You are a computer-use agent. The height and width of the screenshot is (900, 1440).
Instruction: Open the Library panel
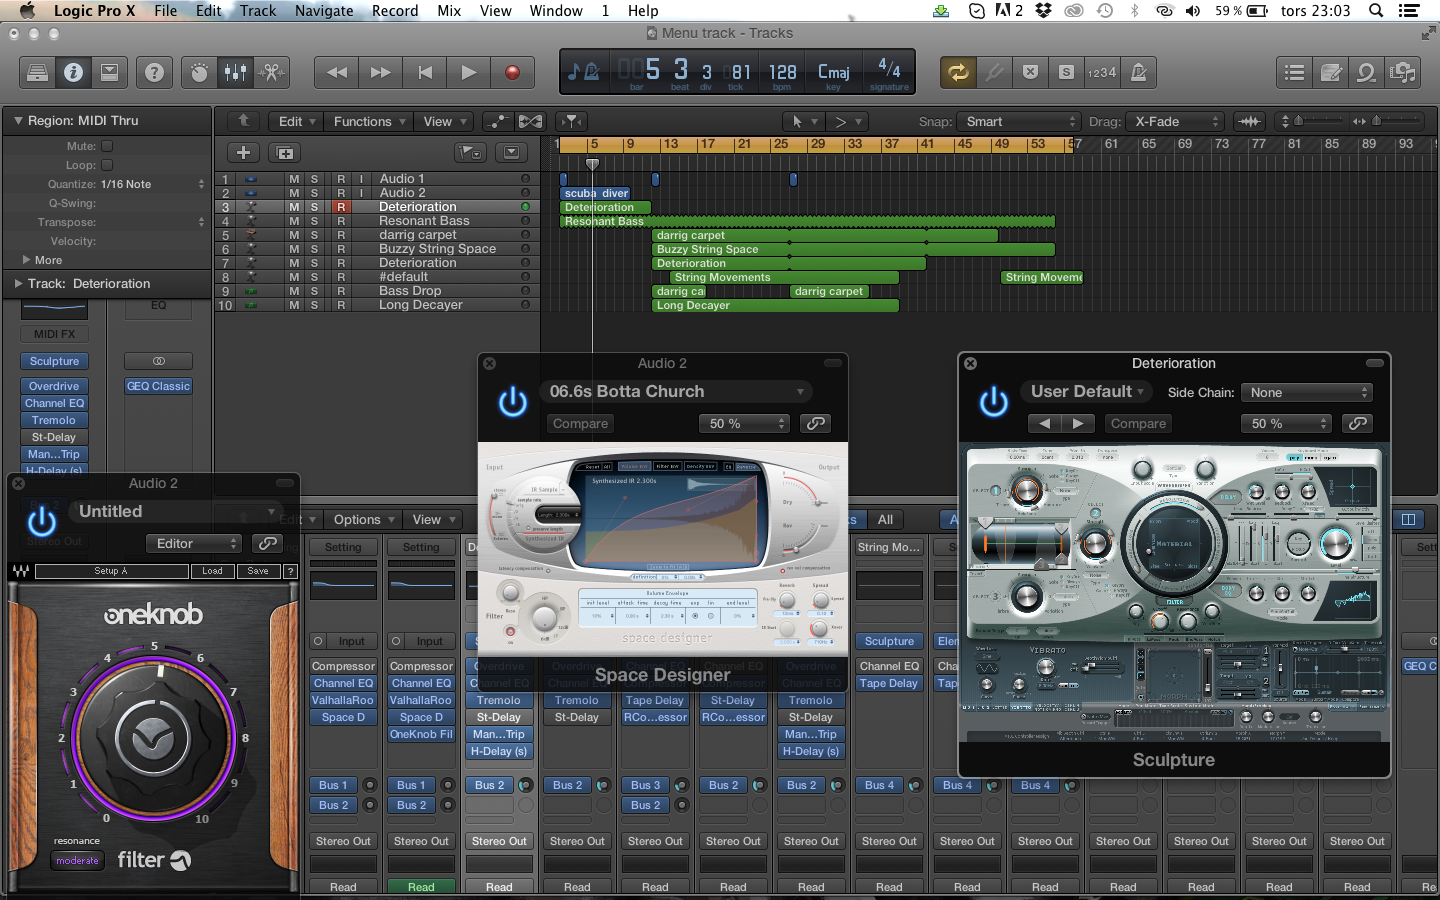point(37,72)
